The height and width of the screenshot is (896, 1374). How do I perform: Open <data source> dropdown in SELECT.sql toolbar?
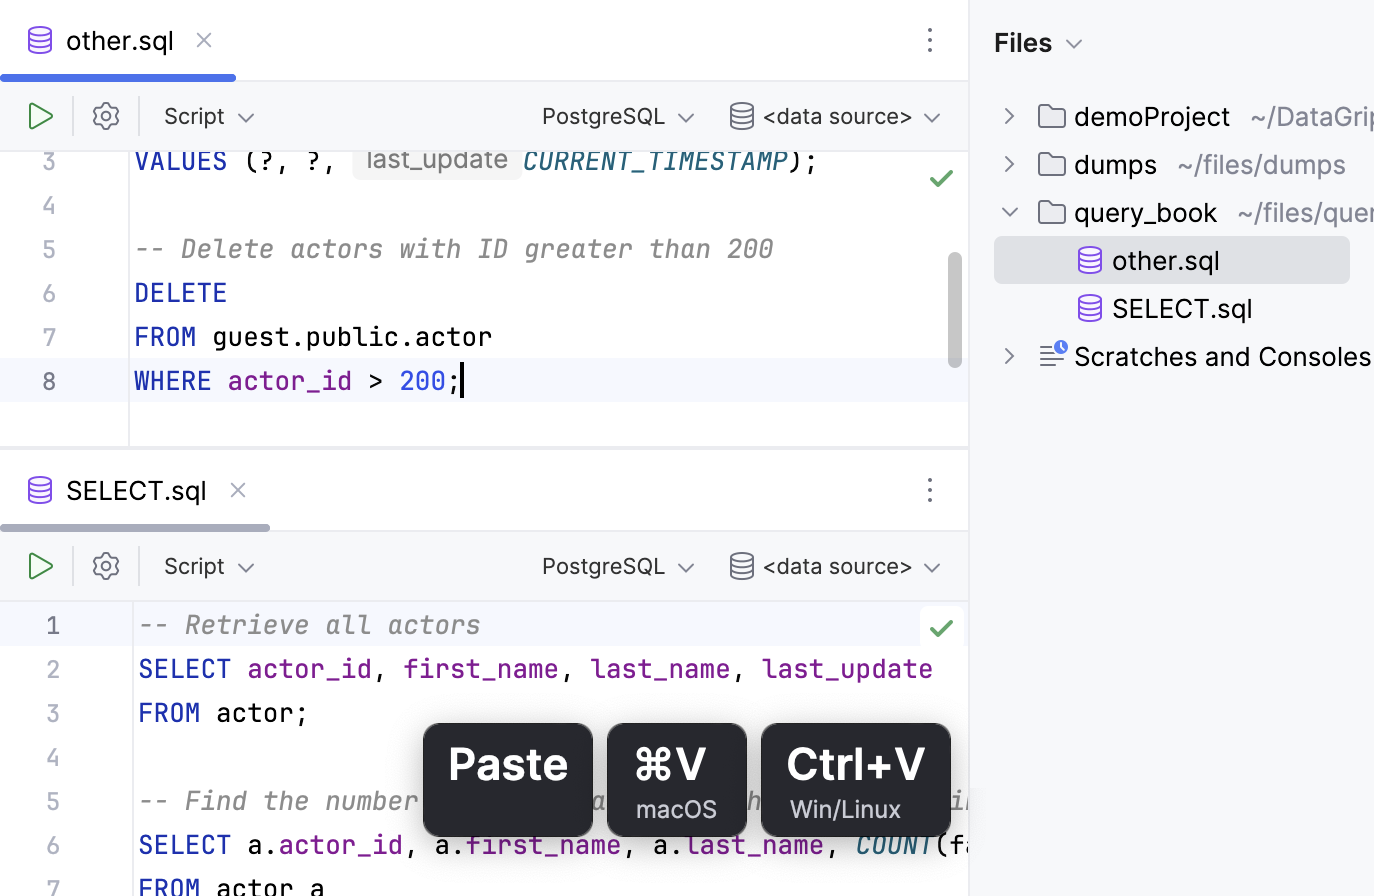click(836, 566)
